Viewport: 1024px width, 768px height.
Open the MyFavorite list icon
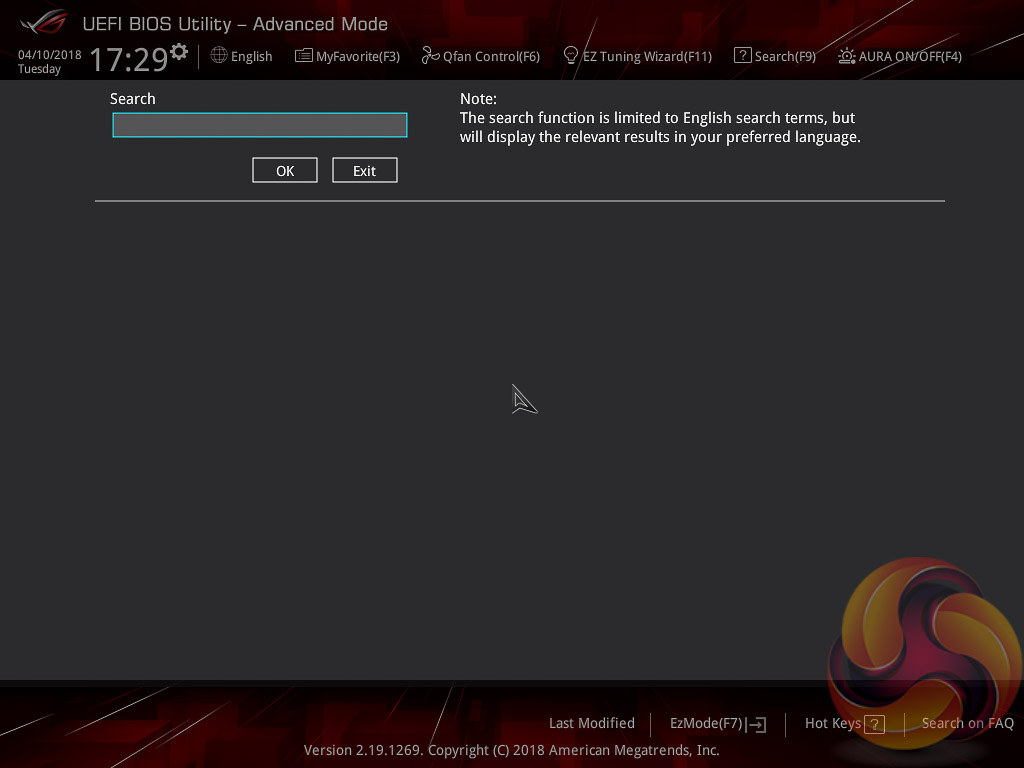(x=304, y=56)
